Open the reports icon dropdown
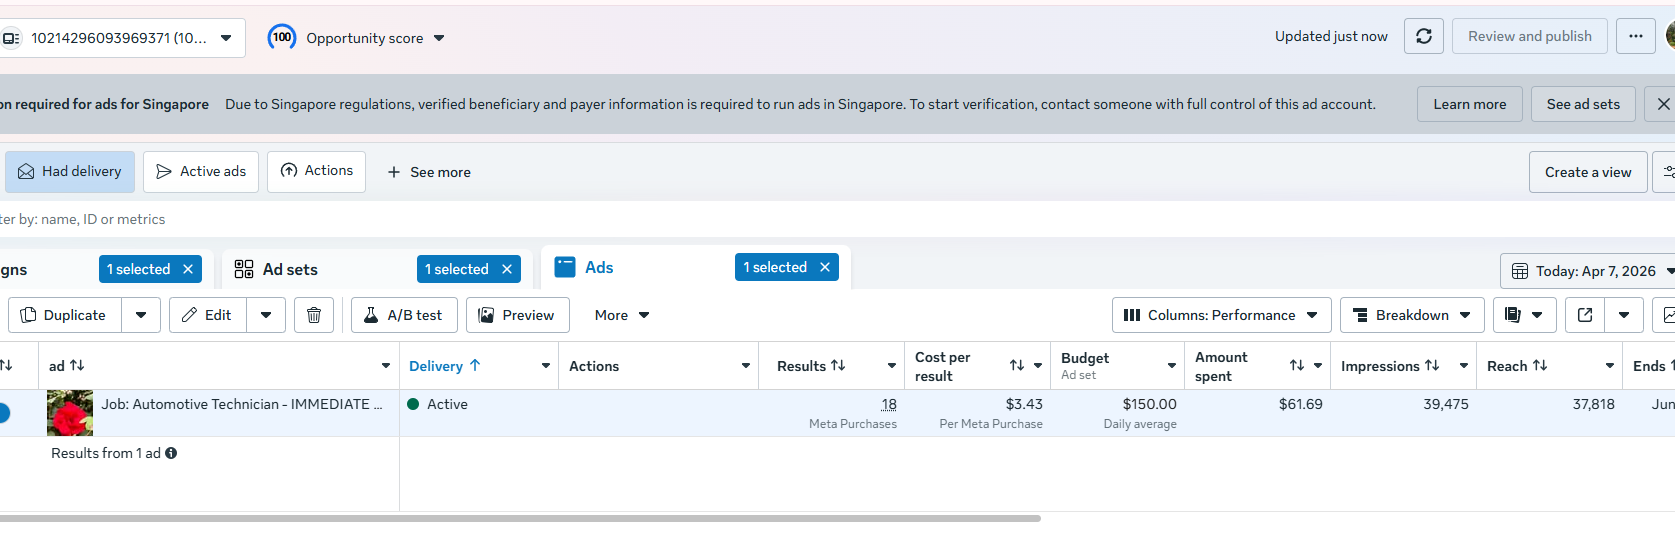 click(x=1525, y=315)
